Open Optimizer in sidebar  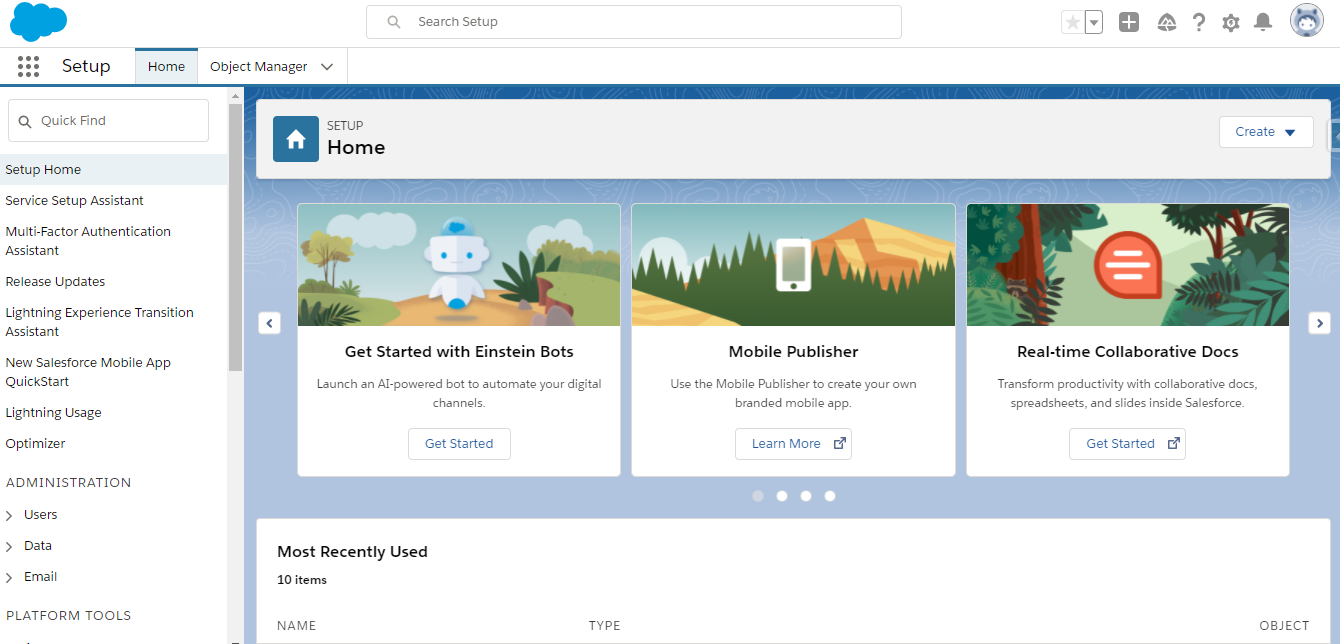click(x=35, y=444)
